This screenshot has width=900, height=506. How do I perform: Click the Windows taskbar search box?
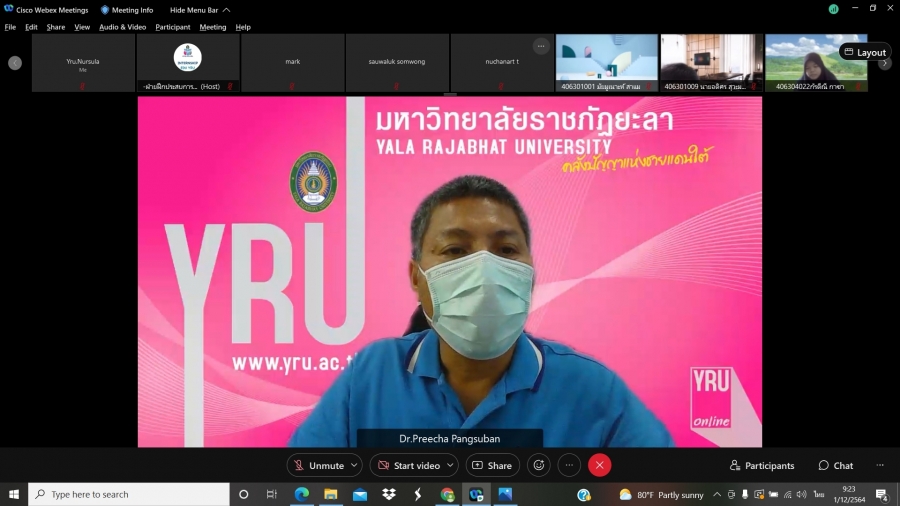pyautogui.click(x=130, y=494)
